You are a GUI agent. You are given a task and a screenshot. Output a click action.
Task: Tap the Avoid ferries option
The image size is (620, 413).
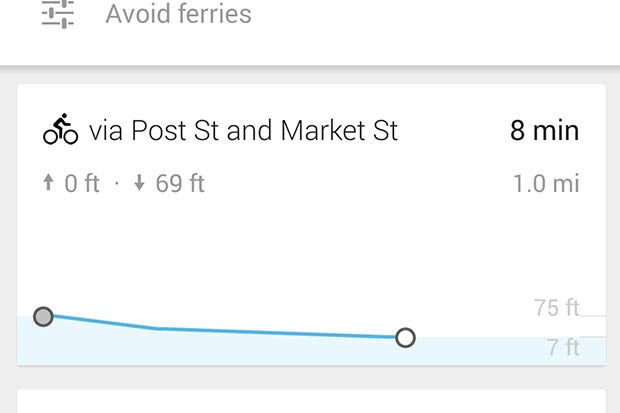coord(178,14)
